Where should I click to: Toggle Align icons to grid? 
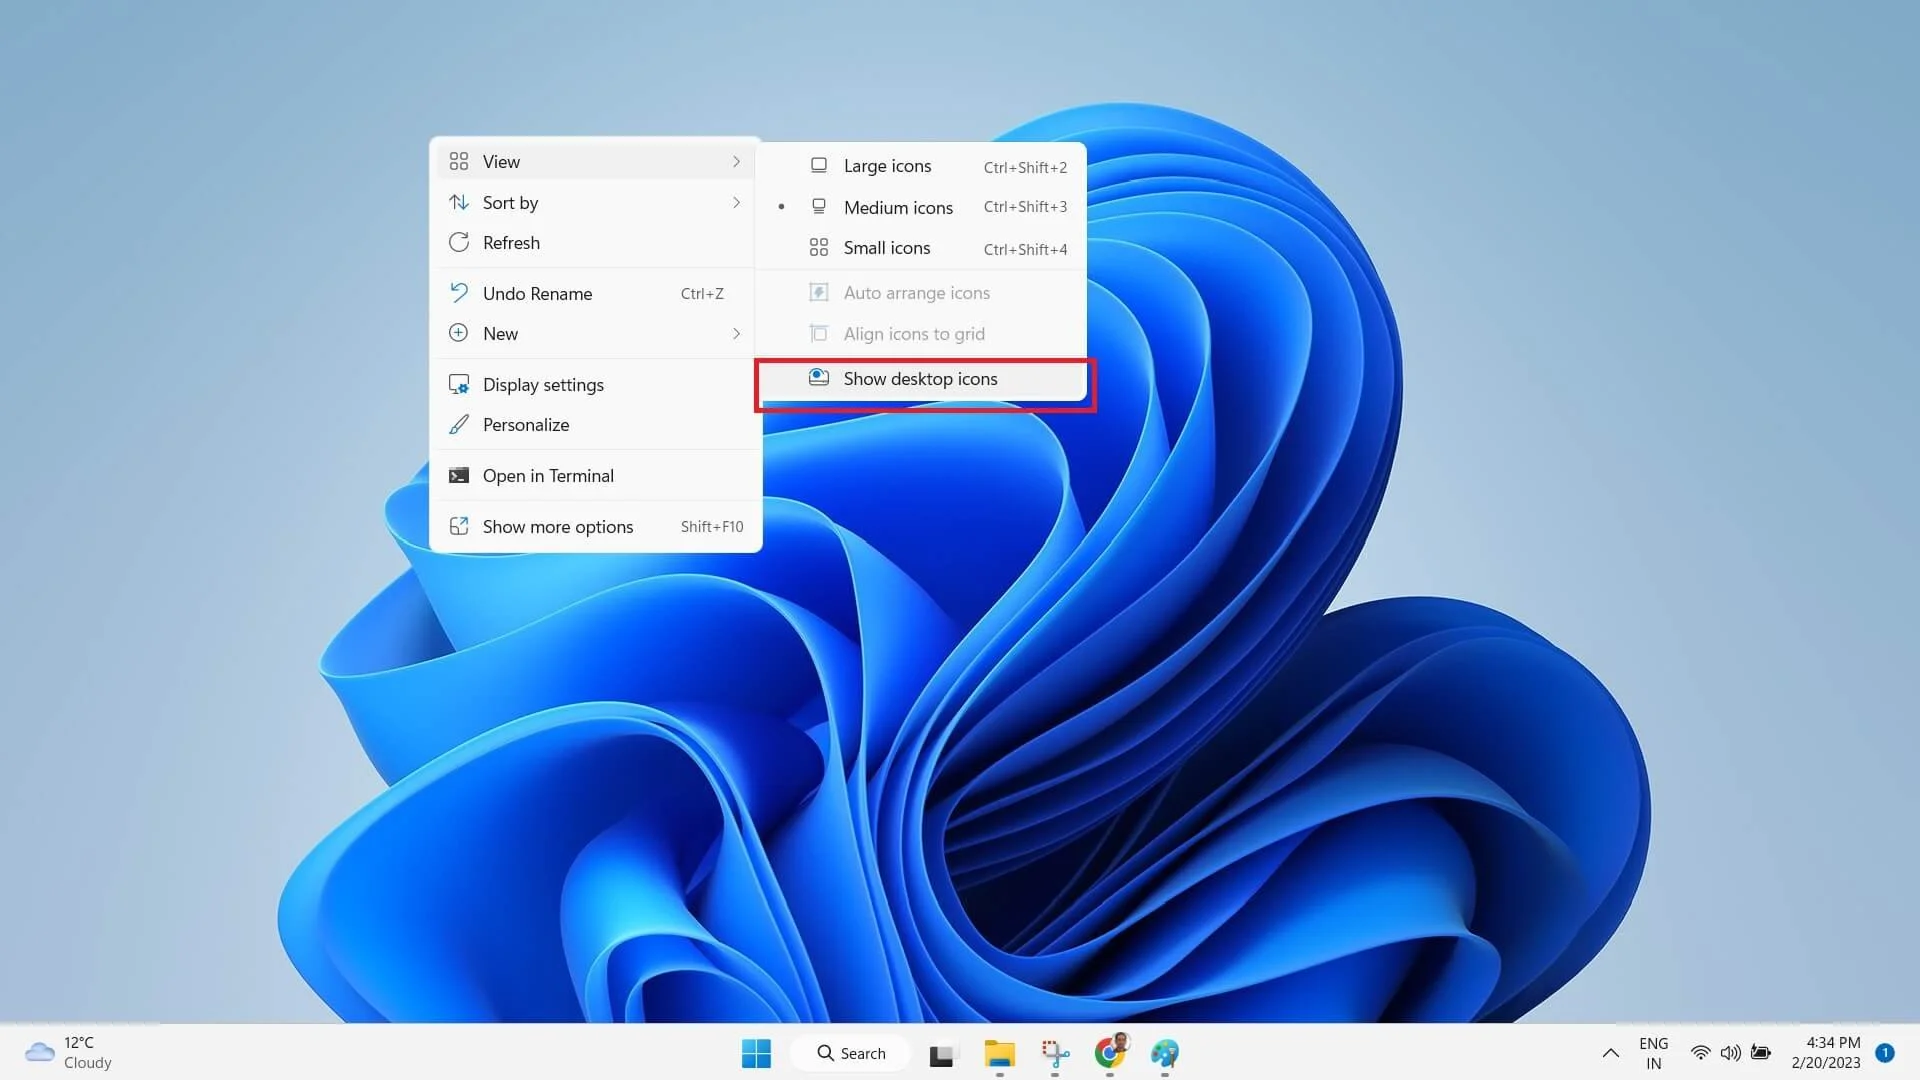(x=913, y=333)
